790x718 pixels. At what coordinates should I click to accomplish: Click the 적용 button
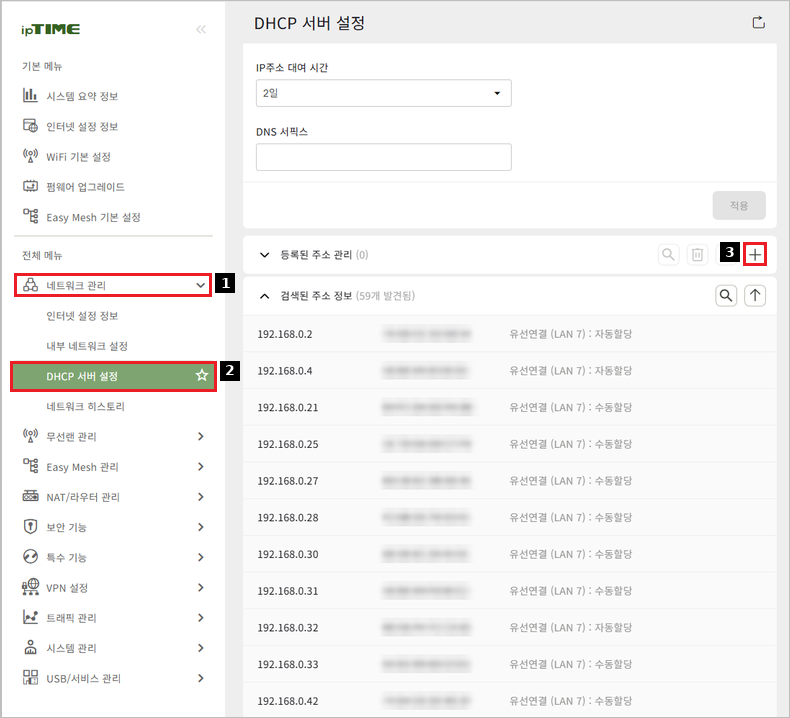(739, 205)
